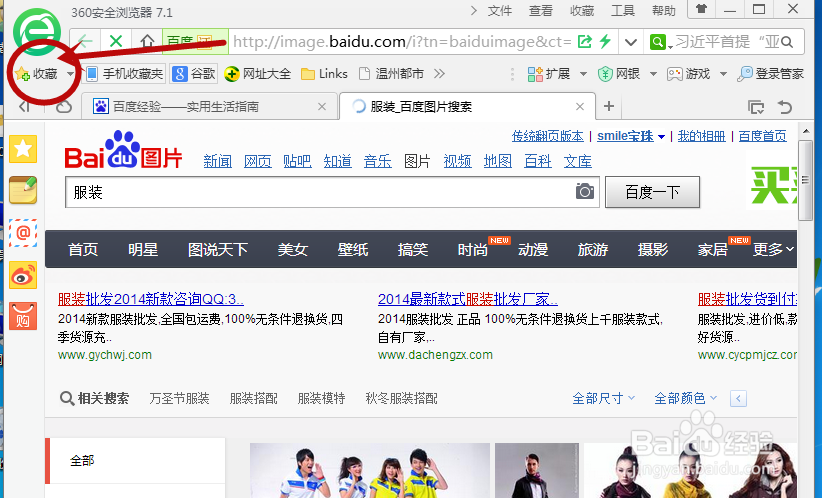Image resolution: width=822 pixels, height=498 pixels.
Task: Click the tab list window icon
Action: [756, 107]
